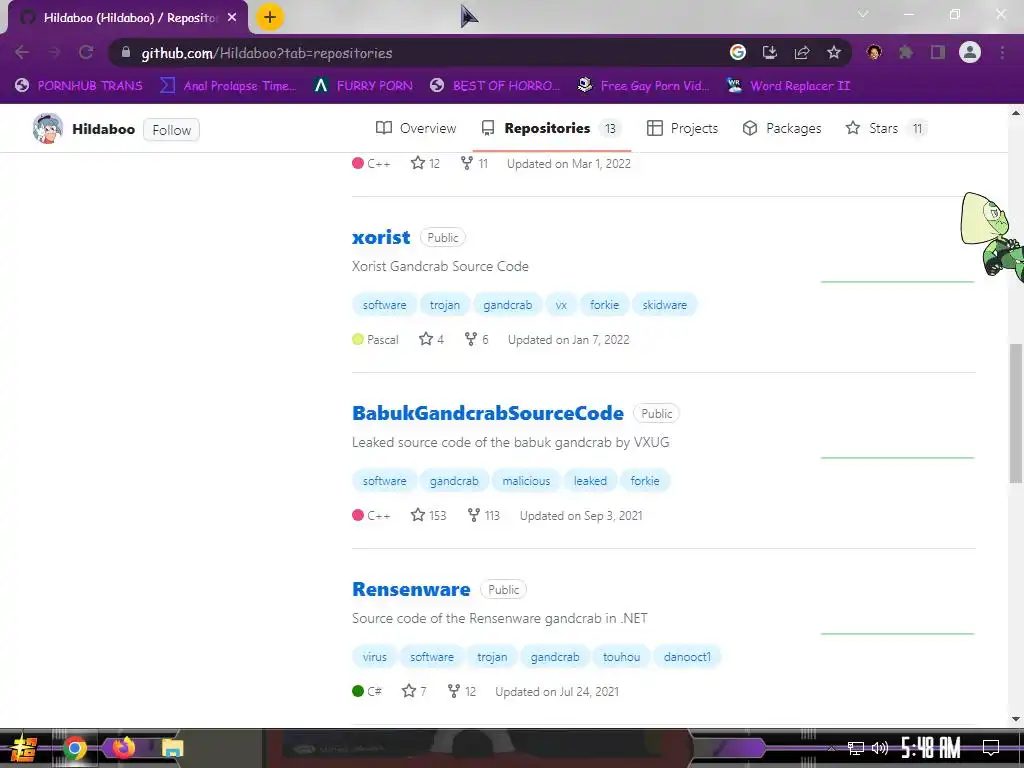Open the Rensenware repository
Screen dimensions: 1024x768
[411, 589]
